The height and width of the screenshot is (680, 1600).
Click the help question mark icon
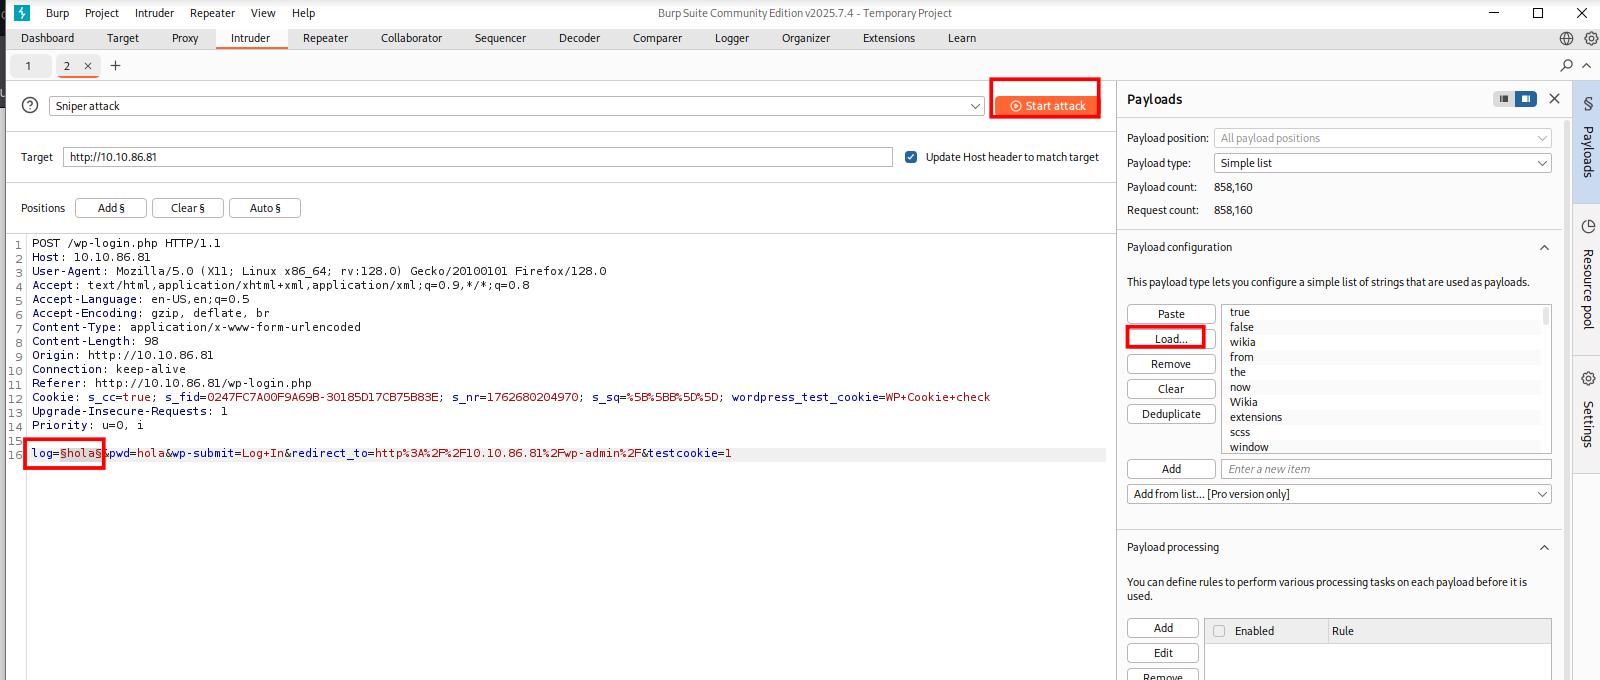click(30, 105)
